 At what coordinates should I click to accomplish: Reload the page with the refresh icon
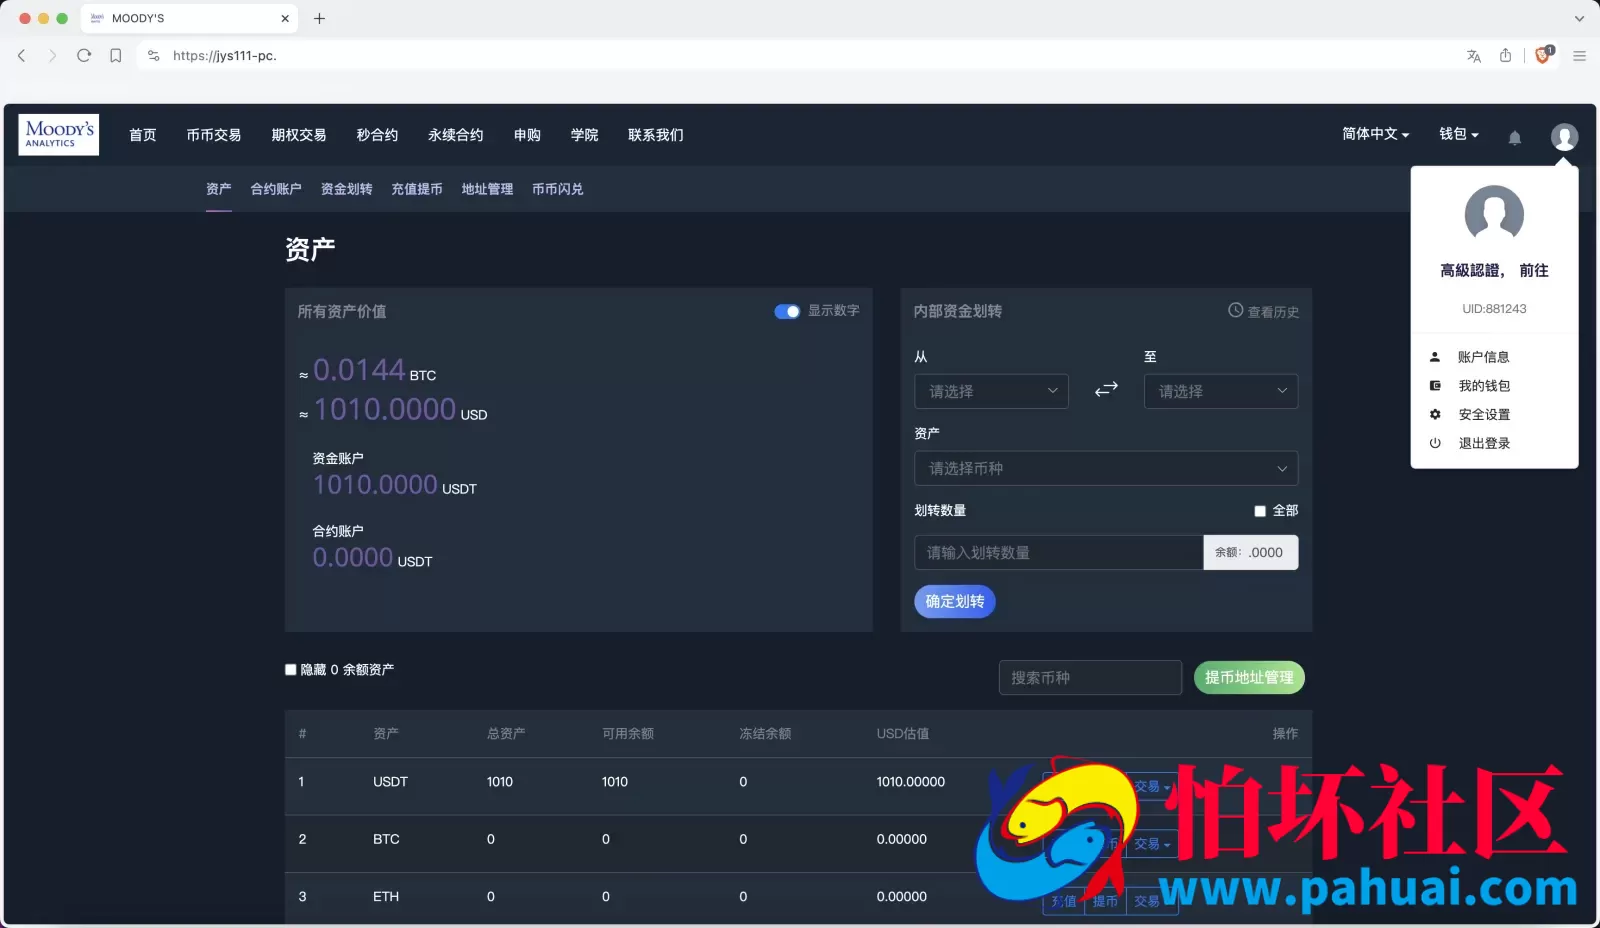[84, 56]
